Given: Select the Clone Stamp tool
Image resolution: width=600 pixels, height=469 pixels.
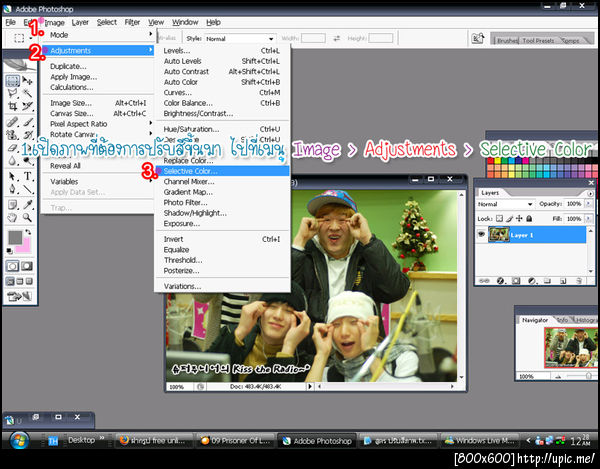Looking at the screenshot, I should [x=12, y=135].
